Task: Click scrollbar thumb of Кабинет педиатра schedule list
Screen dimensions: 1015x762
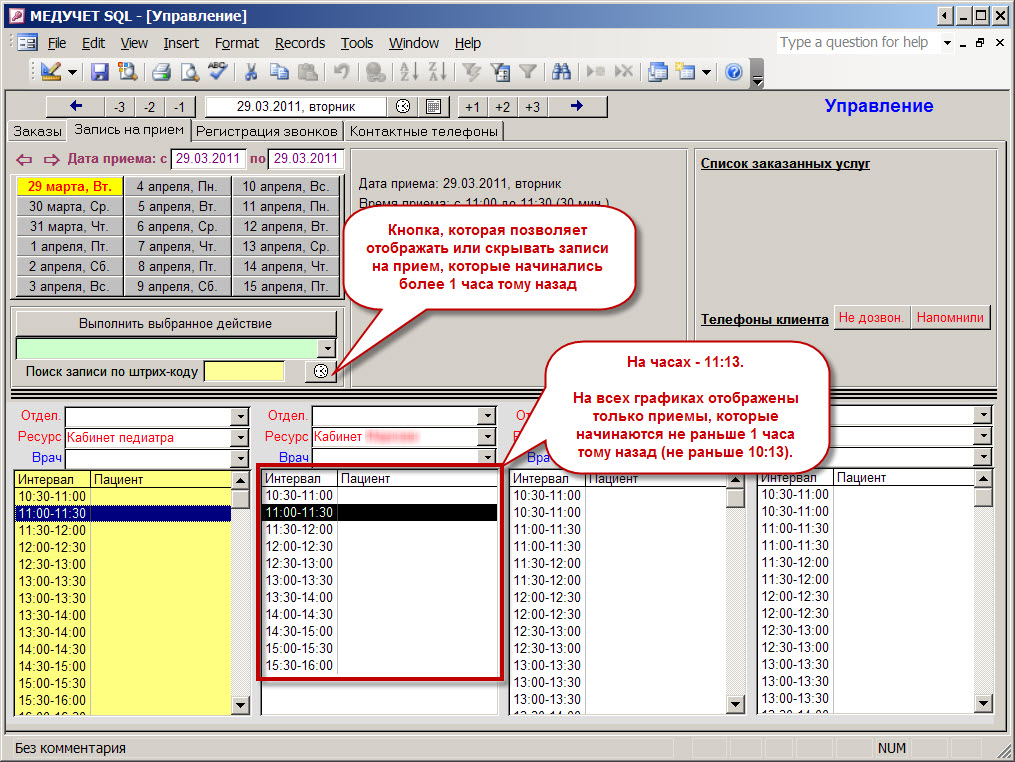Action: coord(240,499)
